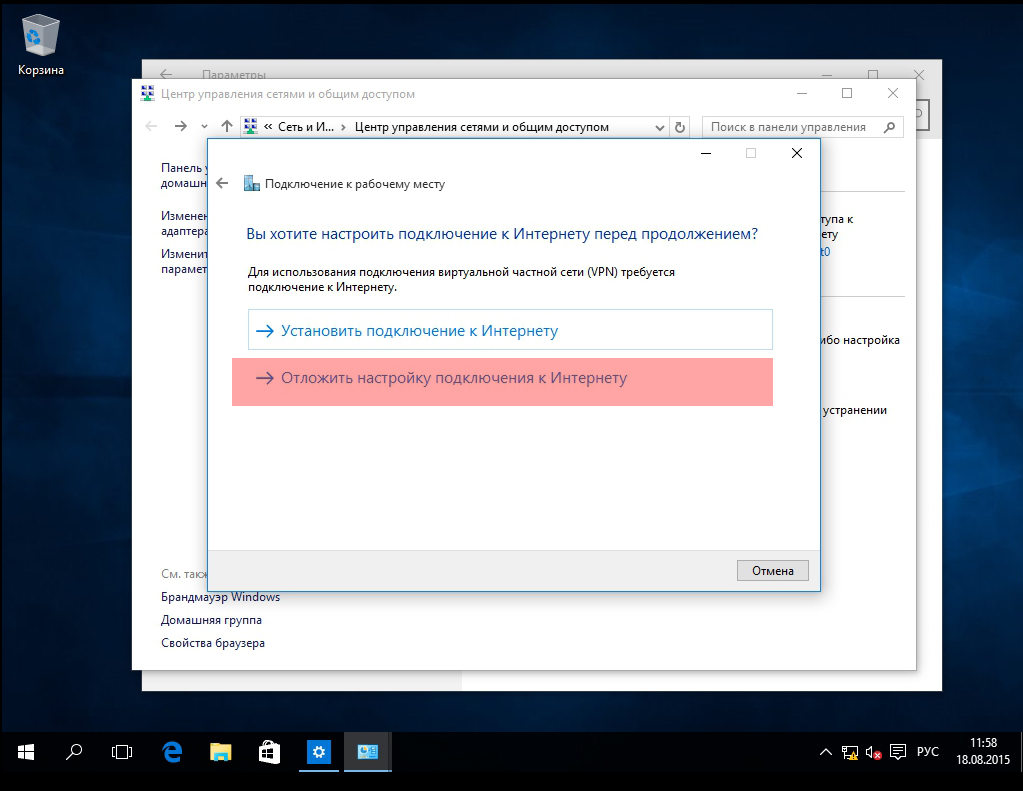The width and height of the screenshot is (1023, 791).
Task: Click the volume icon in system tray
Action: click(873, 752)
